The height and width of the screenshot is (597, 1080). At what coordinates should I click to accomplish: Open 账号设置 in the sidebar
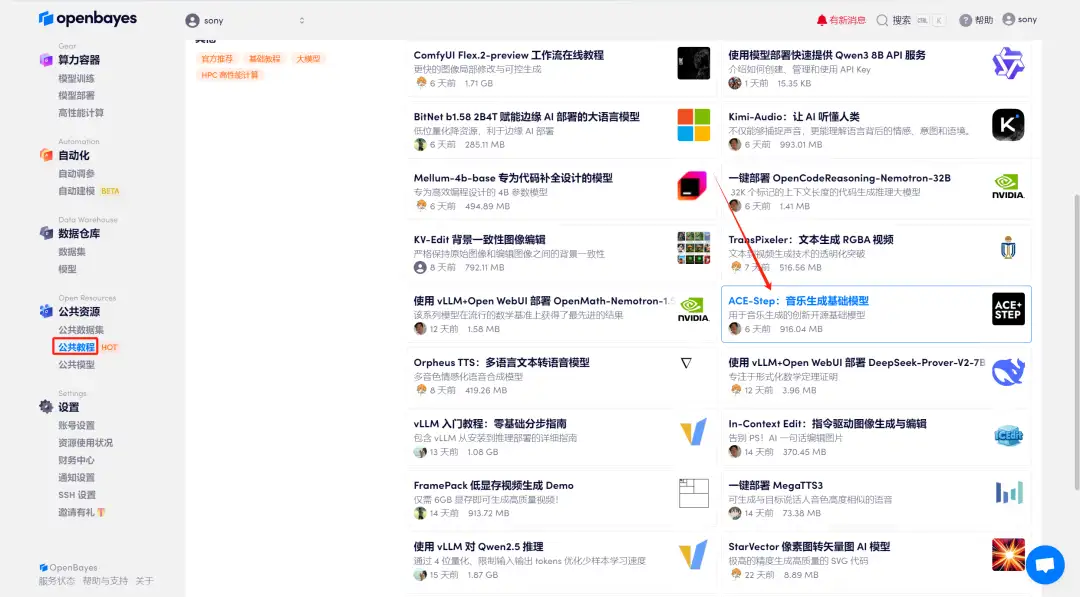tap(76, 426)
